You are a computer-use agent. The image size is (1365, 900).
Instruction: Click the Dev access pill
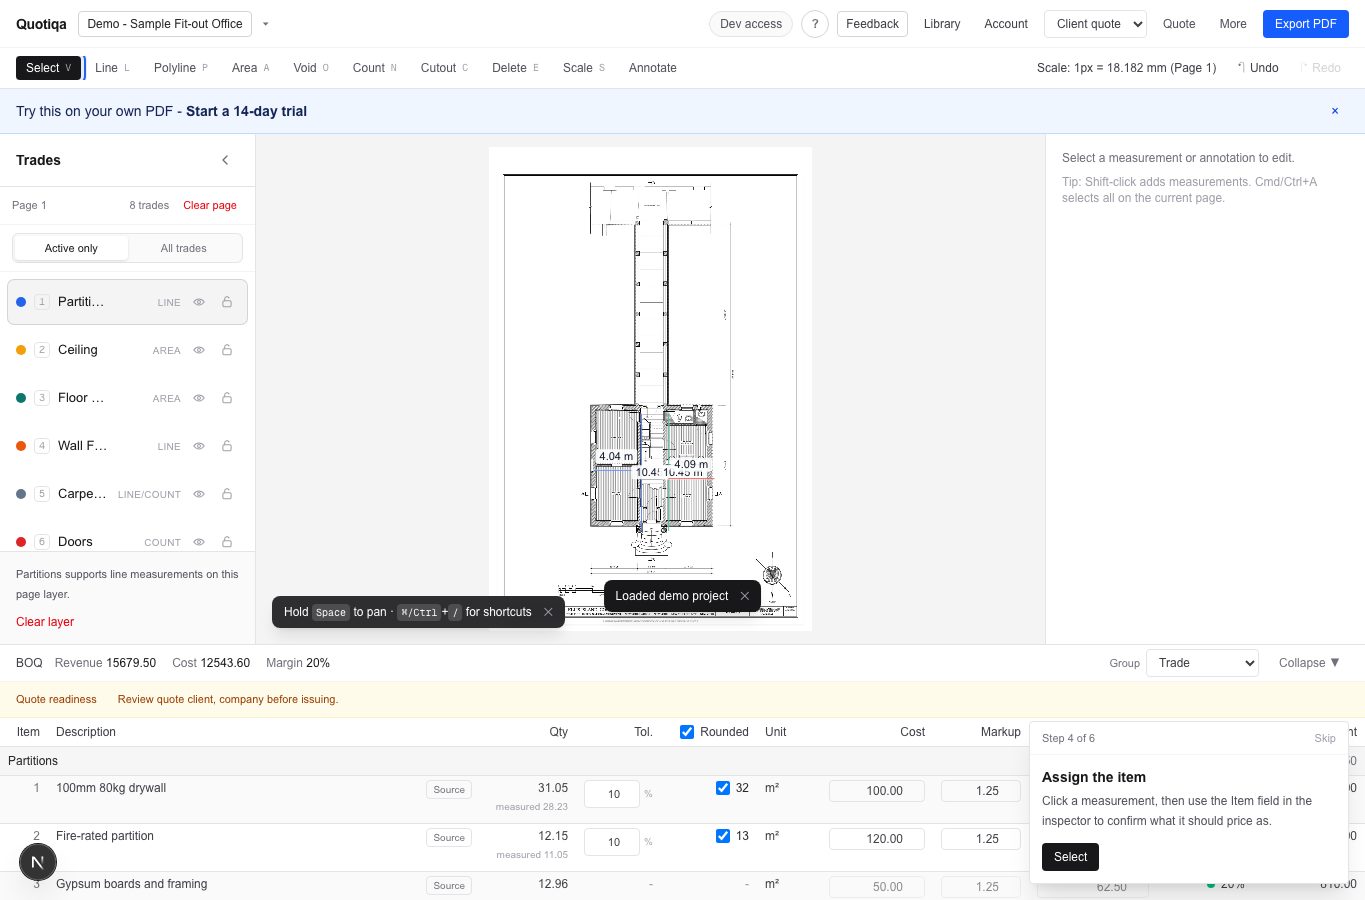click(751, 24)
